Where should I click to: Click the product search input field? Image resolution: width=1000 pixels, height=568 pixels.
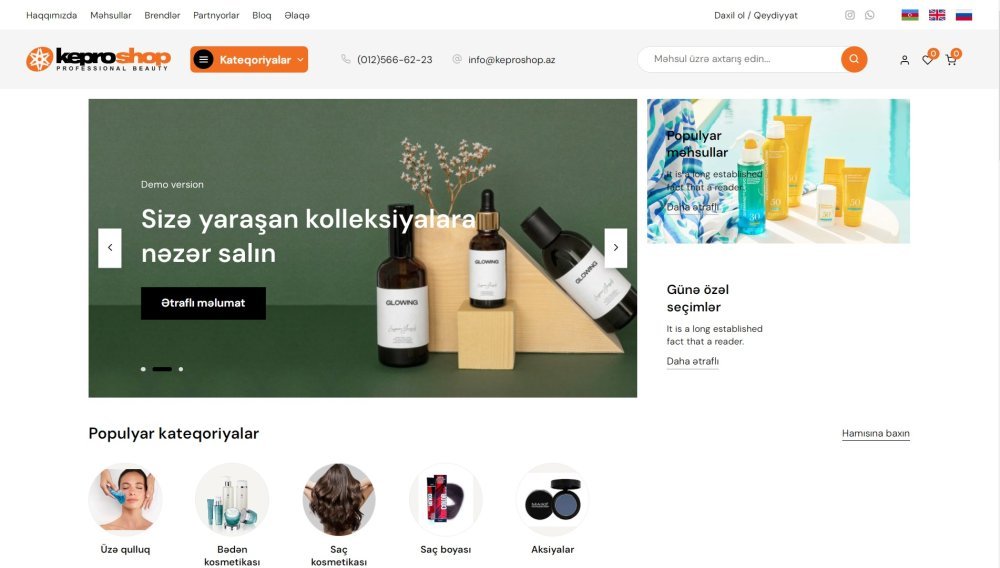coord(740,59)
